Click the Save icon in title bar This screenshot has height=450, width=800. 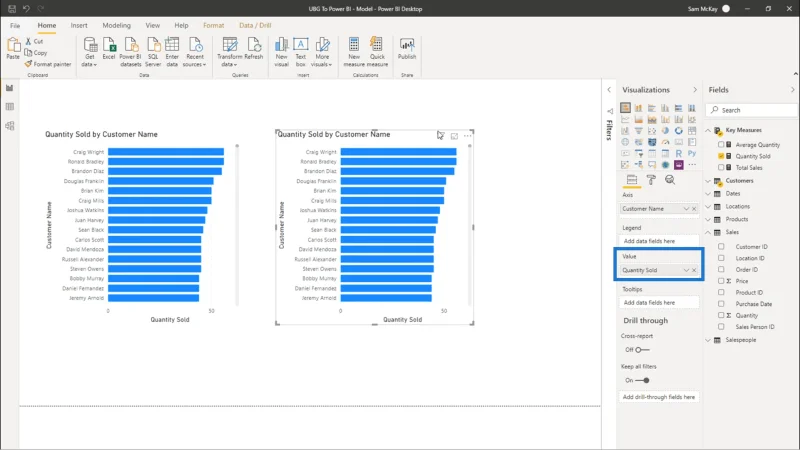pos(12,9)
